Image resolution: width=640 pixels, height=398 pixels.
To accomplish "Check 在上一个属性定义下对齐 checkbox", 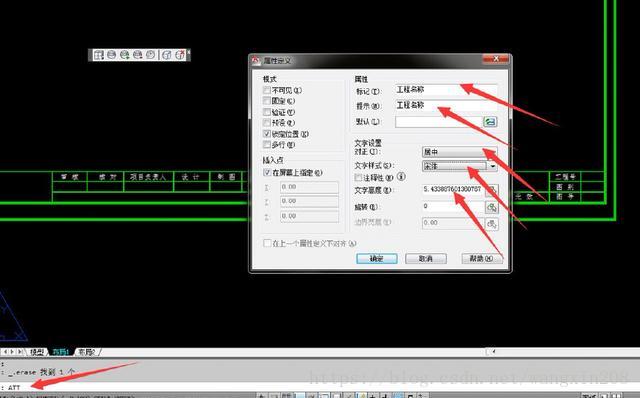I will coord(267,243).
